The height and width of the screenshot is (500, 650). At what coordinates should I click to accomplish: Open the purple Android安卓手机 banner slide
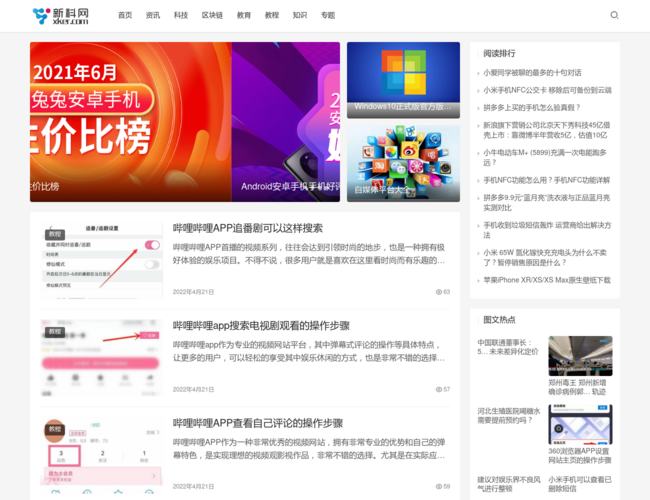[286, 122]
